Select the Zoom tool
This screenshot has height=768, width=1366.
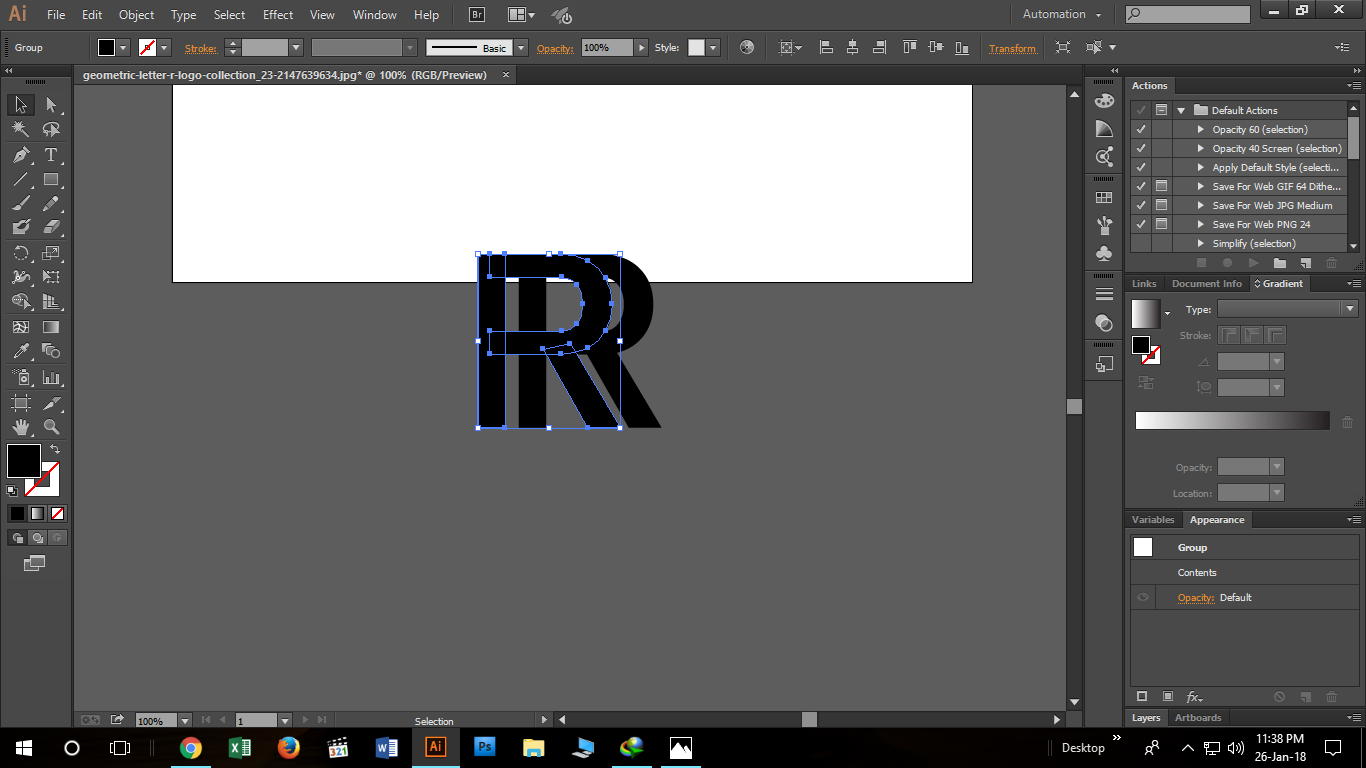51,427
